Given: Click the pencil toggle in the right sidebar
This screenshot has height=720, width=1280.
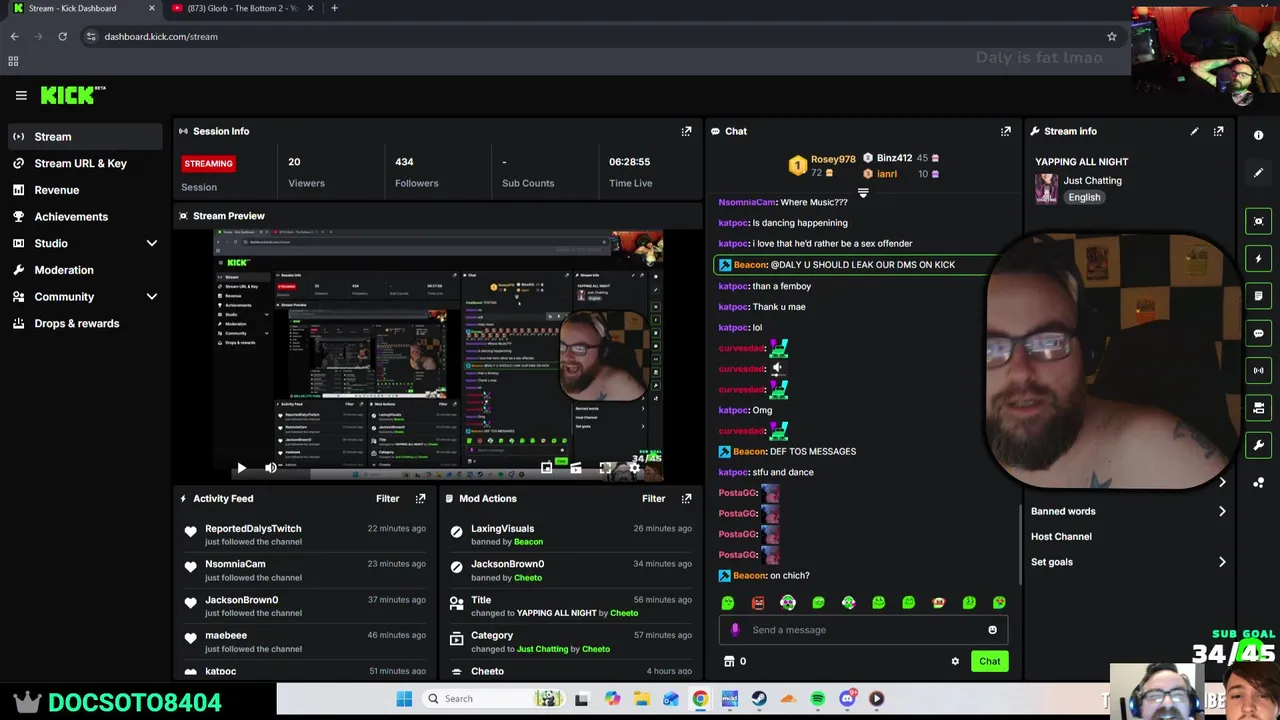Looking at the screenshot, I should point(1259,173).
